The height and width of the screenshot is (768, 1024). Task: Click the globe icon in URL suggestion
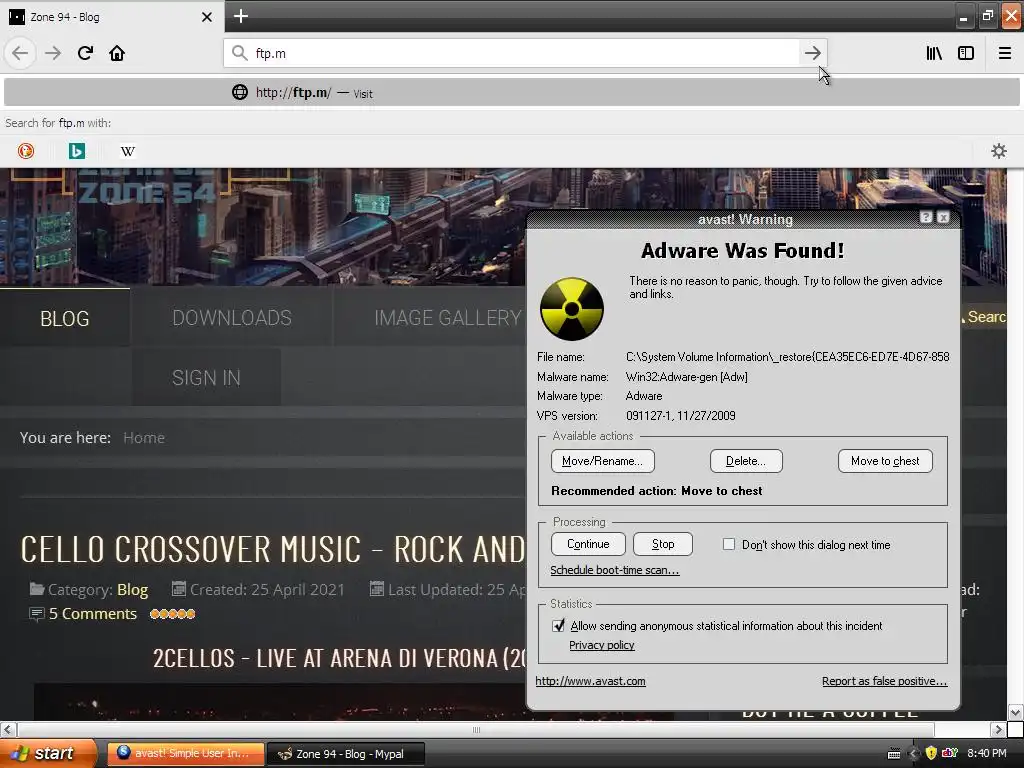pos(240,92)
